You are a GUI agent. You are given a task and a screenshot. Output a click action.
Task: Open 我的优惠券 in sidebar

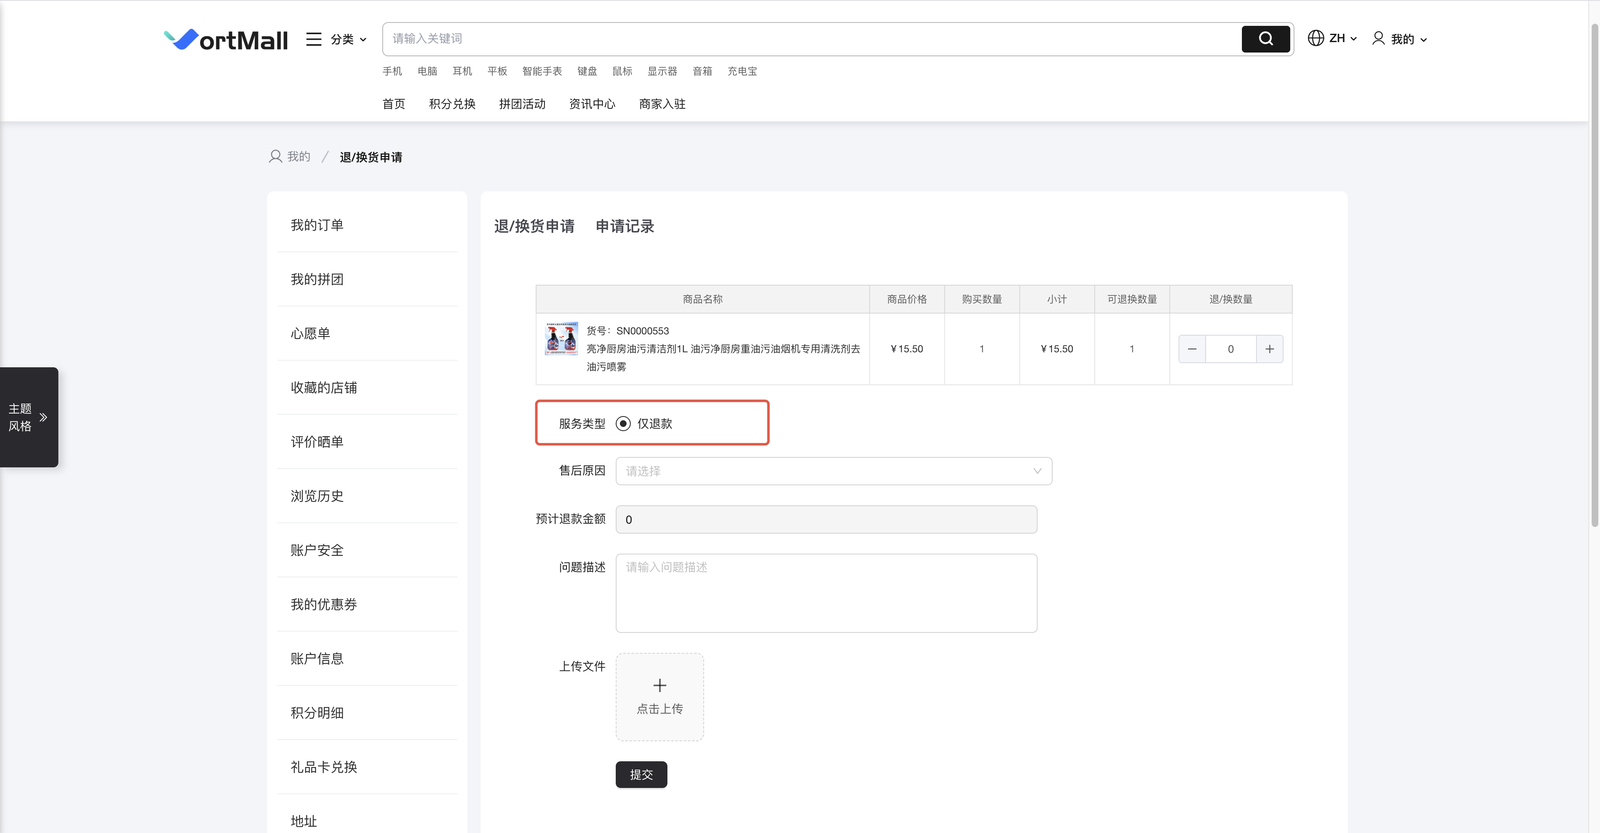click(323, 604)
